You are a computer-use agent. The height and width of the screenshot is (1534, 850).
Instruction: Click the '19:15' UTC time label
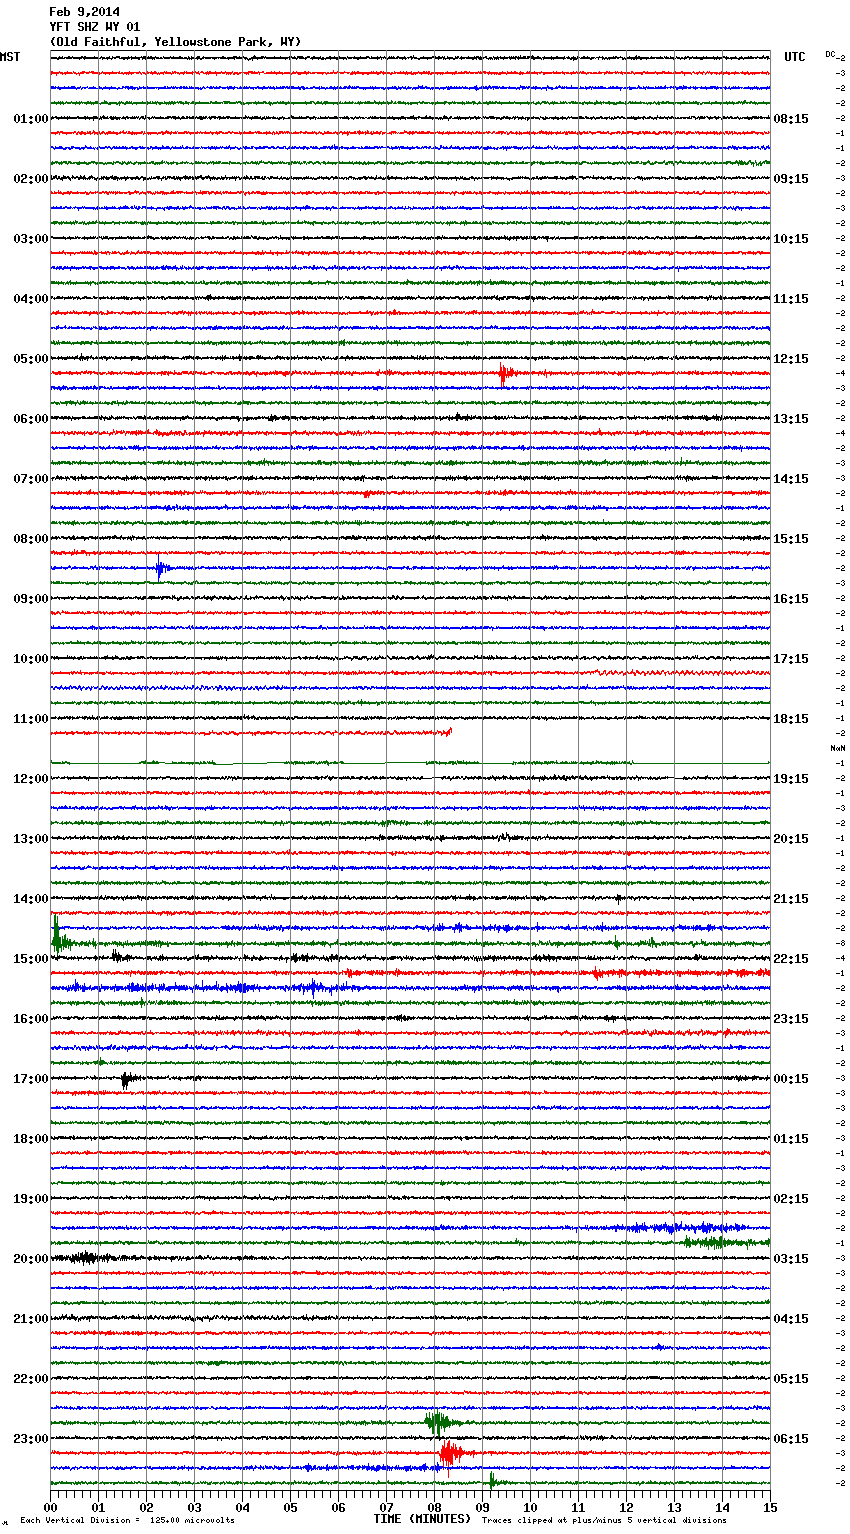tap(791, 779)
